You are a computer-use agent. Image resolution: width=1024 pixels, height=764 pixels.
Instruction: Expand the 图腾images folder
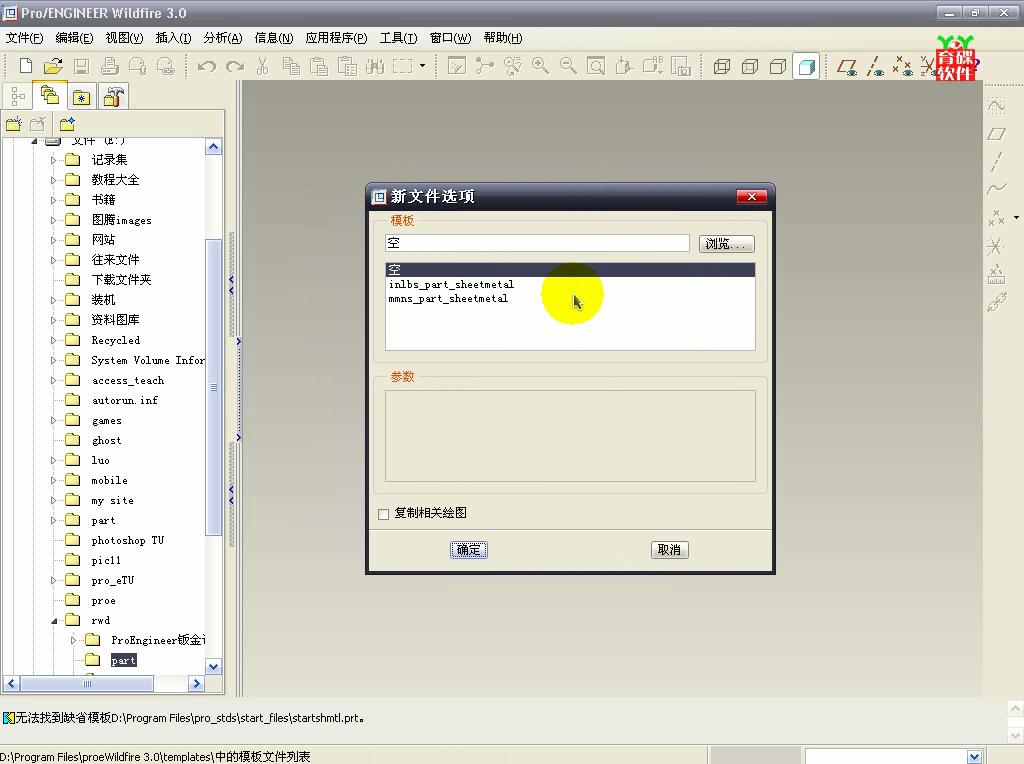click(x=54, y=220)
